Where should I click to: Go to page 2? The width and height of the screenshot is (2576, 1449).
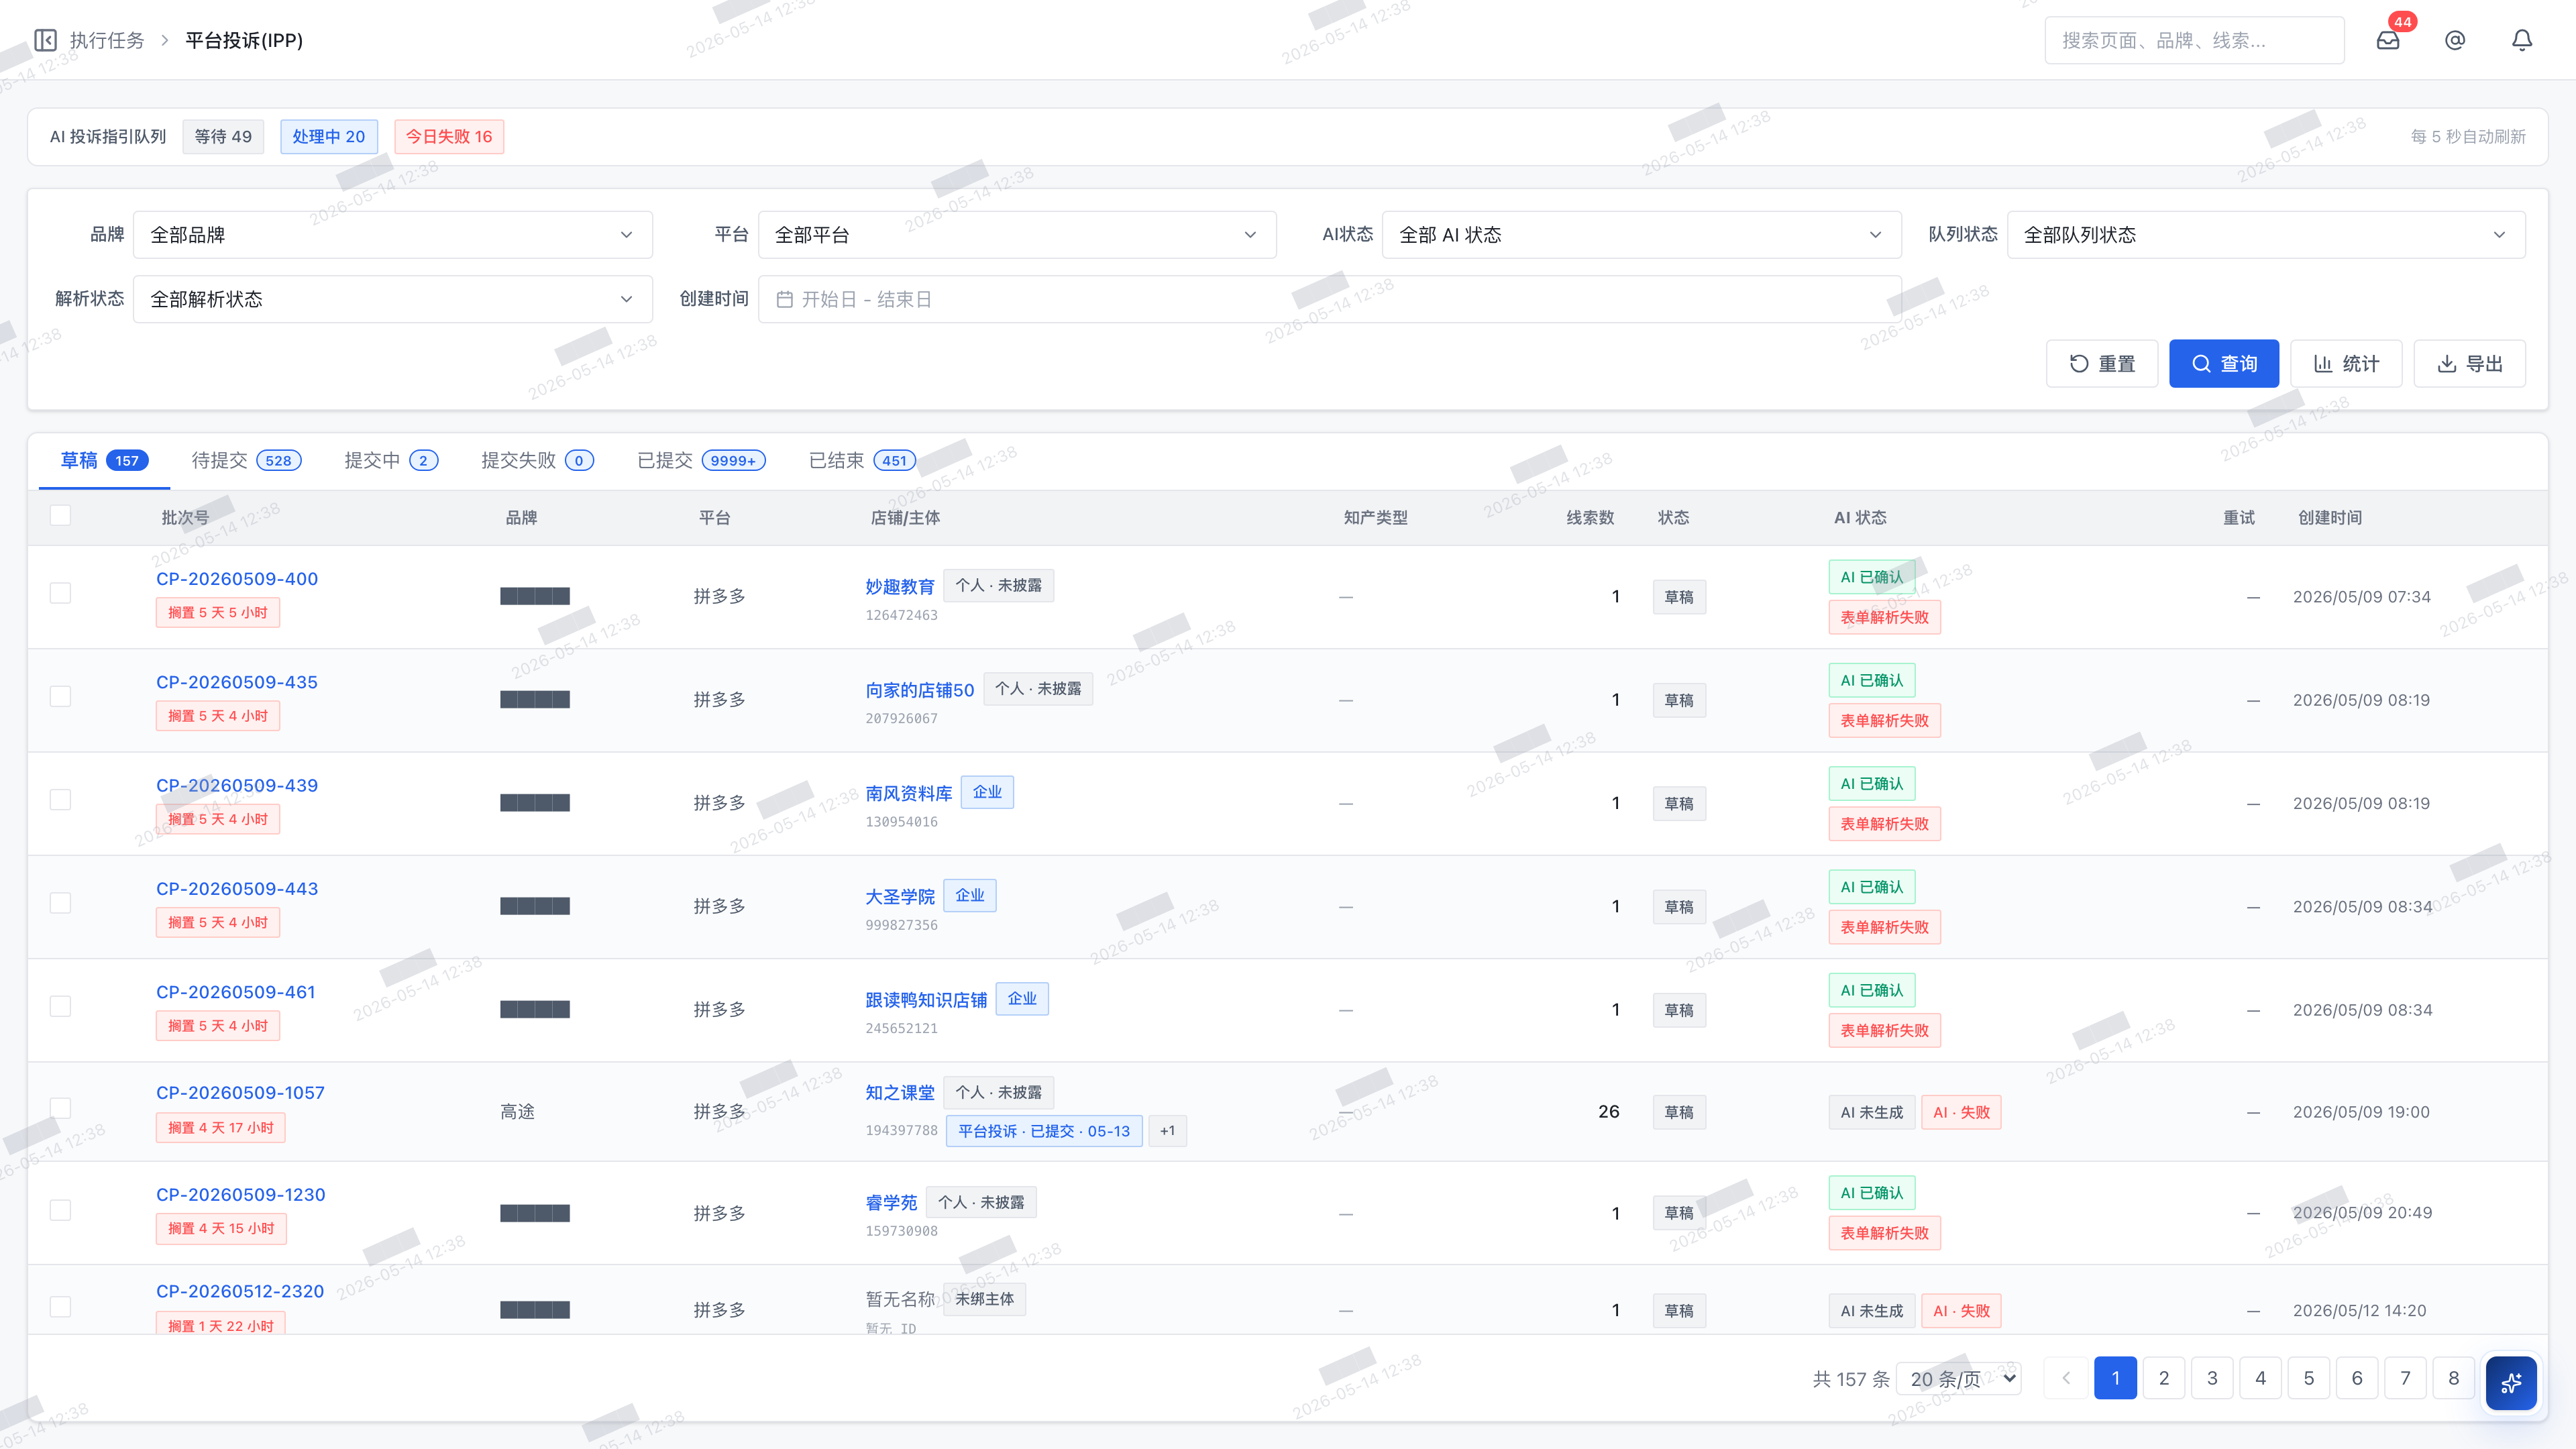click(2164, 1378)
